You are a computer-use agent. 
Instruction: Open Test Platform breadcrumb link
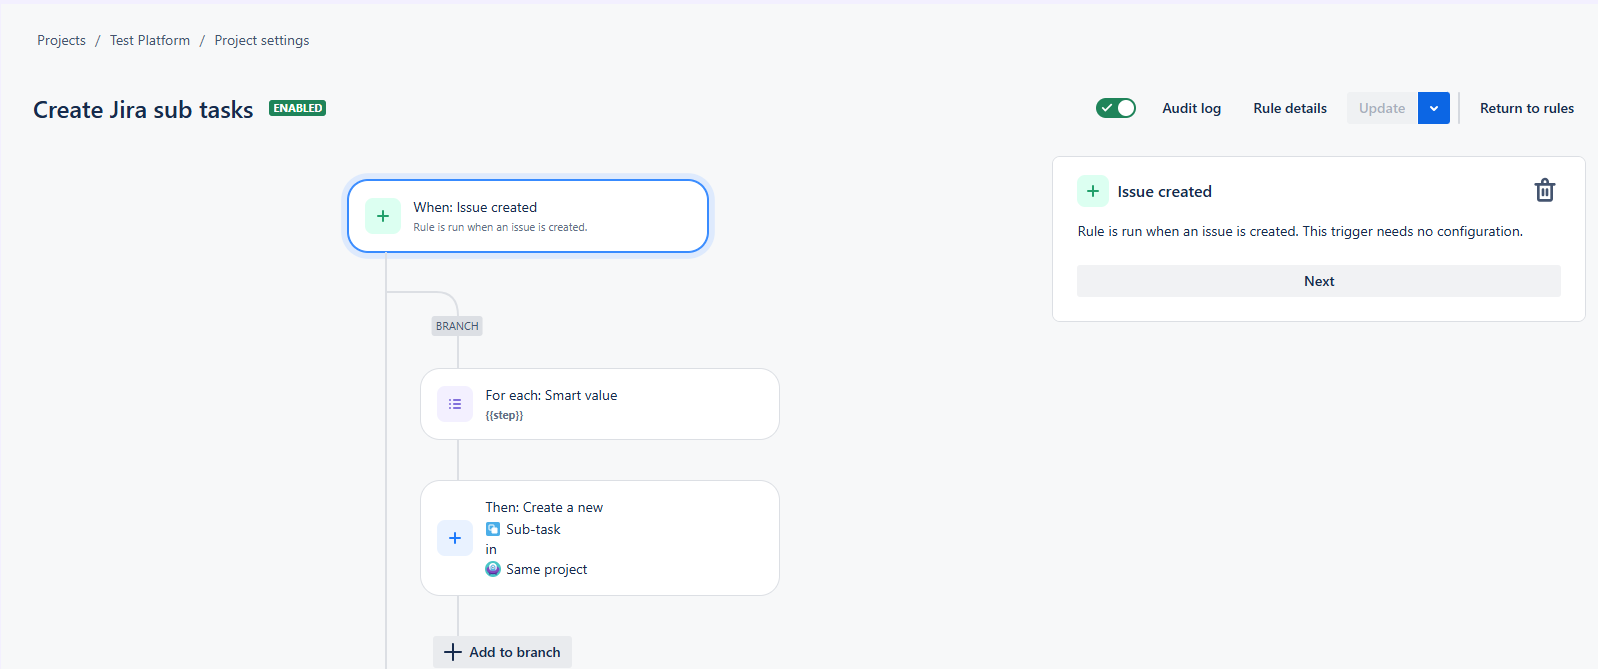tap(150, 40)
